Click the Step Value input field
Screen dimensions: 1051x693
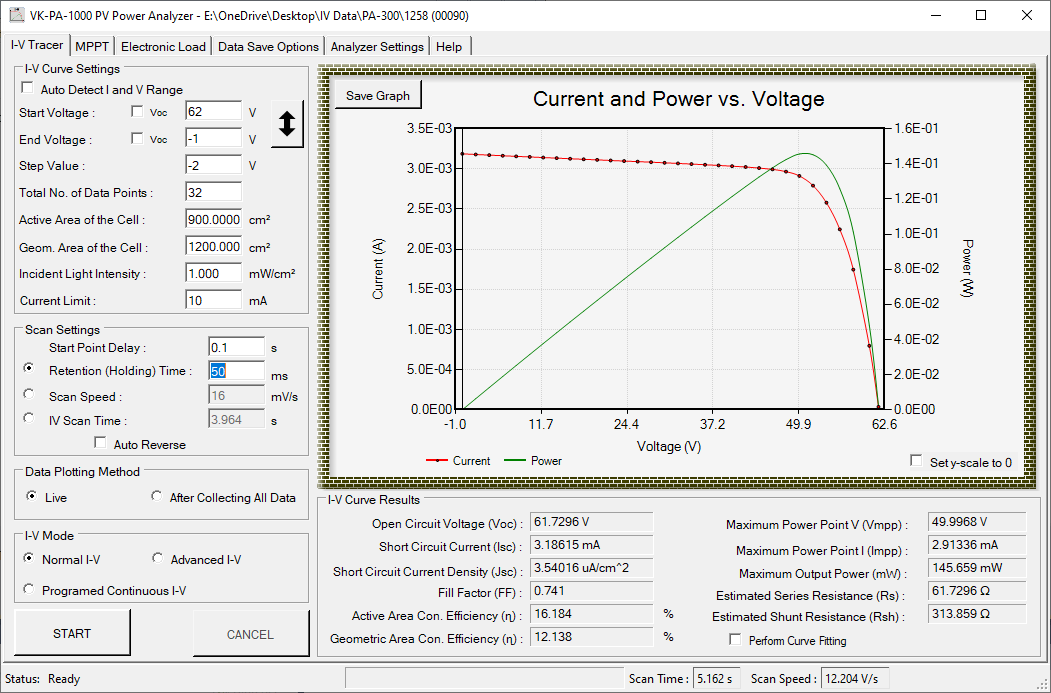coord(213,165)
